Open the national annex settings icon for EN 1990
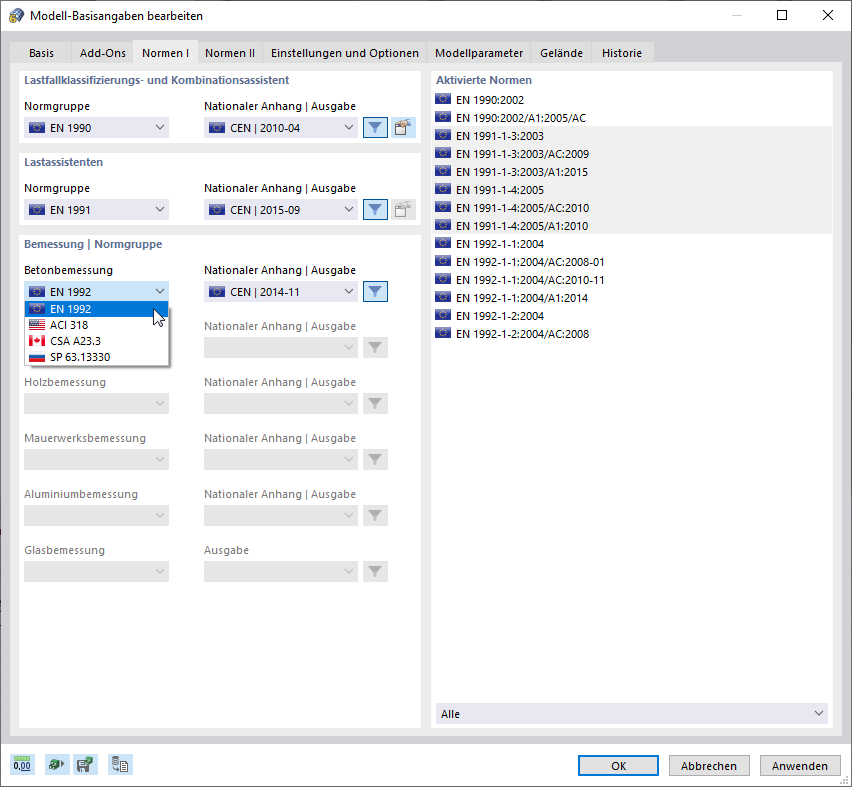The width and height of the screenshot is (852, 787). (403, 128)
